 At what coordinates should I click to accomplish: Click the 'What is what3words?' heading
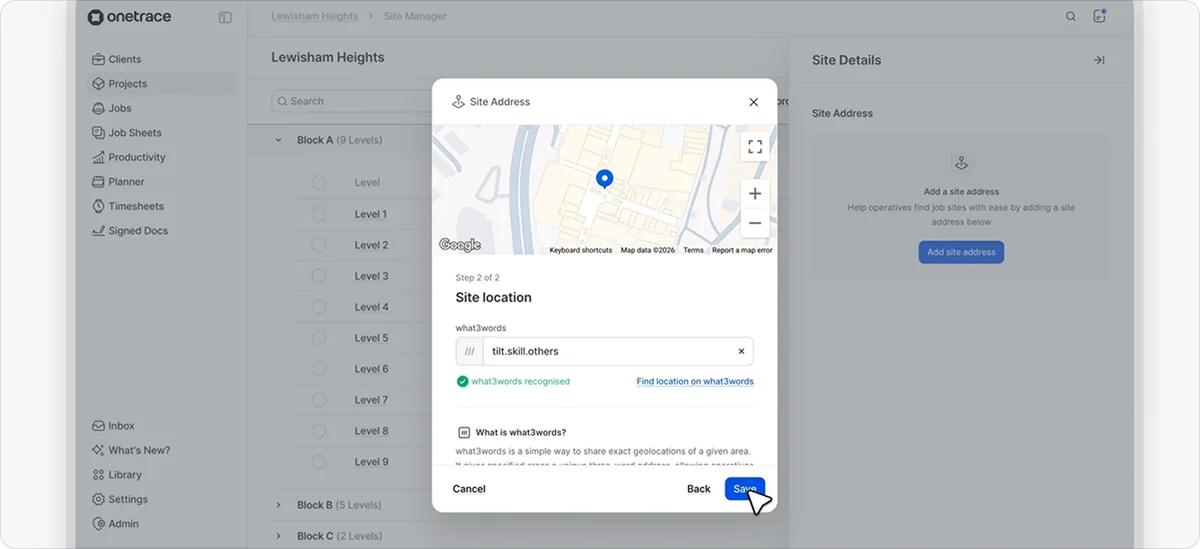[x=521, y=432]
